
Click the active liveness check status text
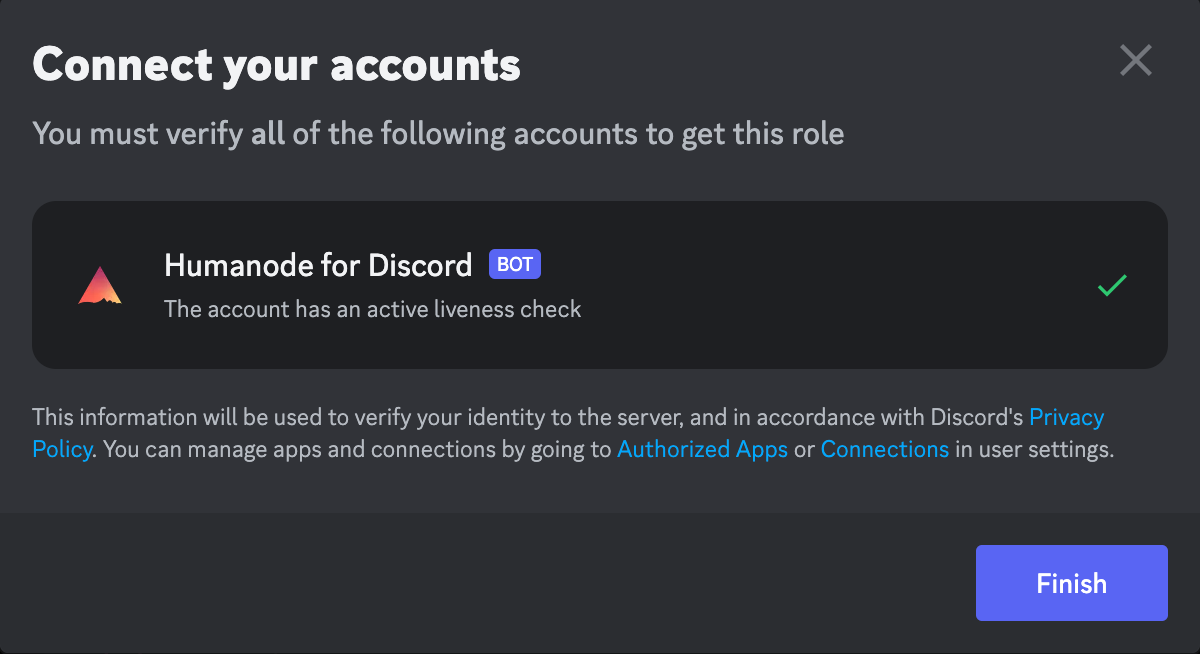pyautogui.click(x=372, y=309)
